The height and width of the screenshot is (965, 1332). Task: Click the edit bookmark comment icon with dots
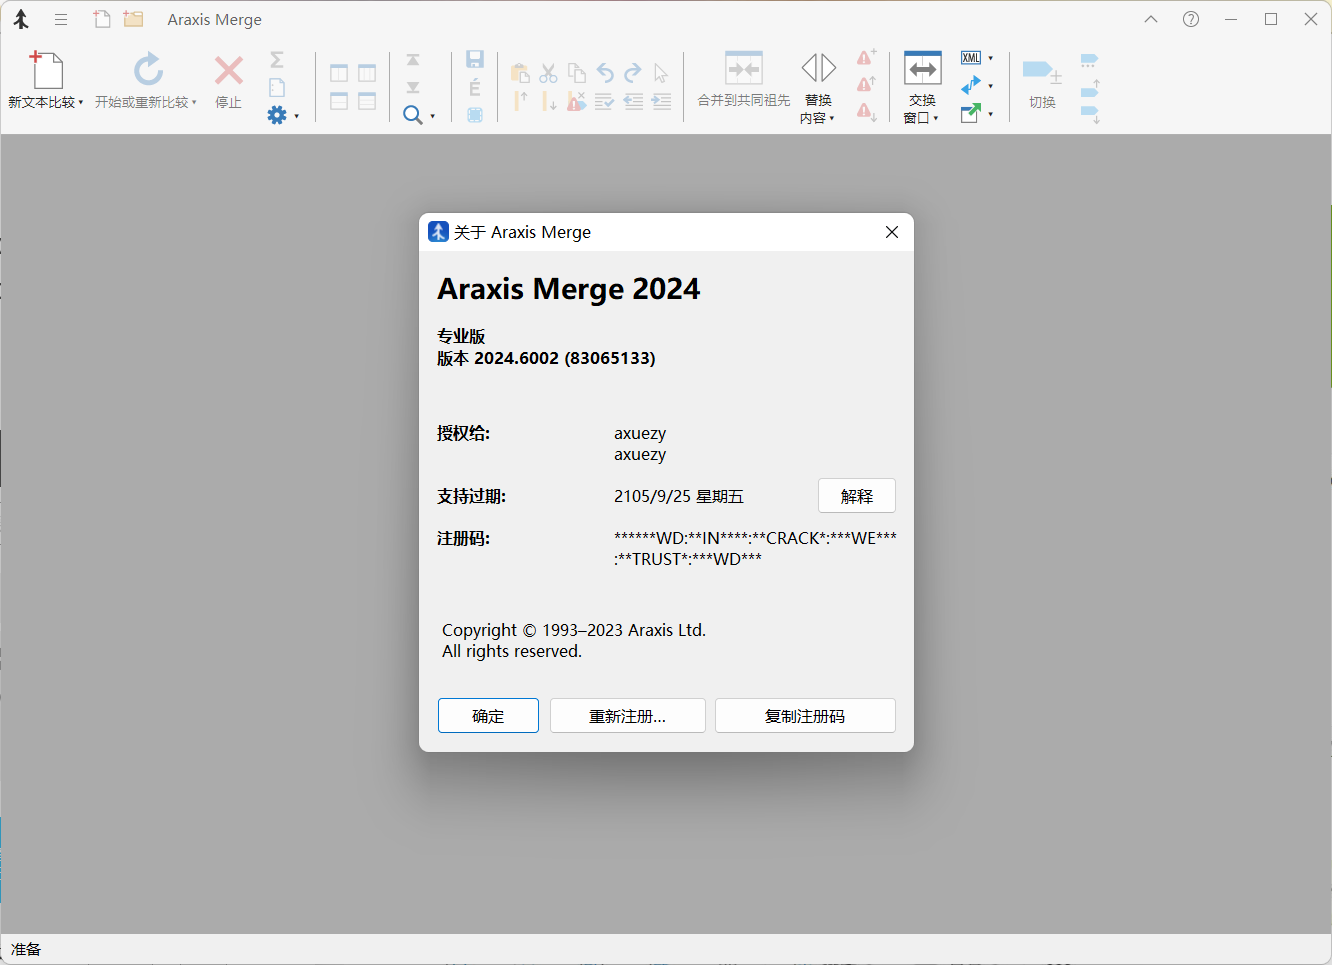(x=1090, y=61)
